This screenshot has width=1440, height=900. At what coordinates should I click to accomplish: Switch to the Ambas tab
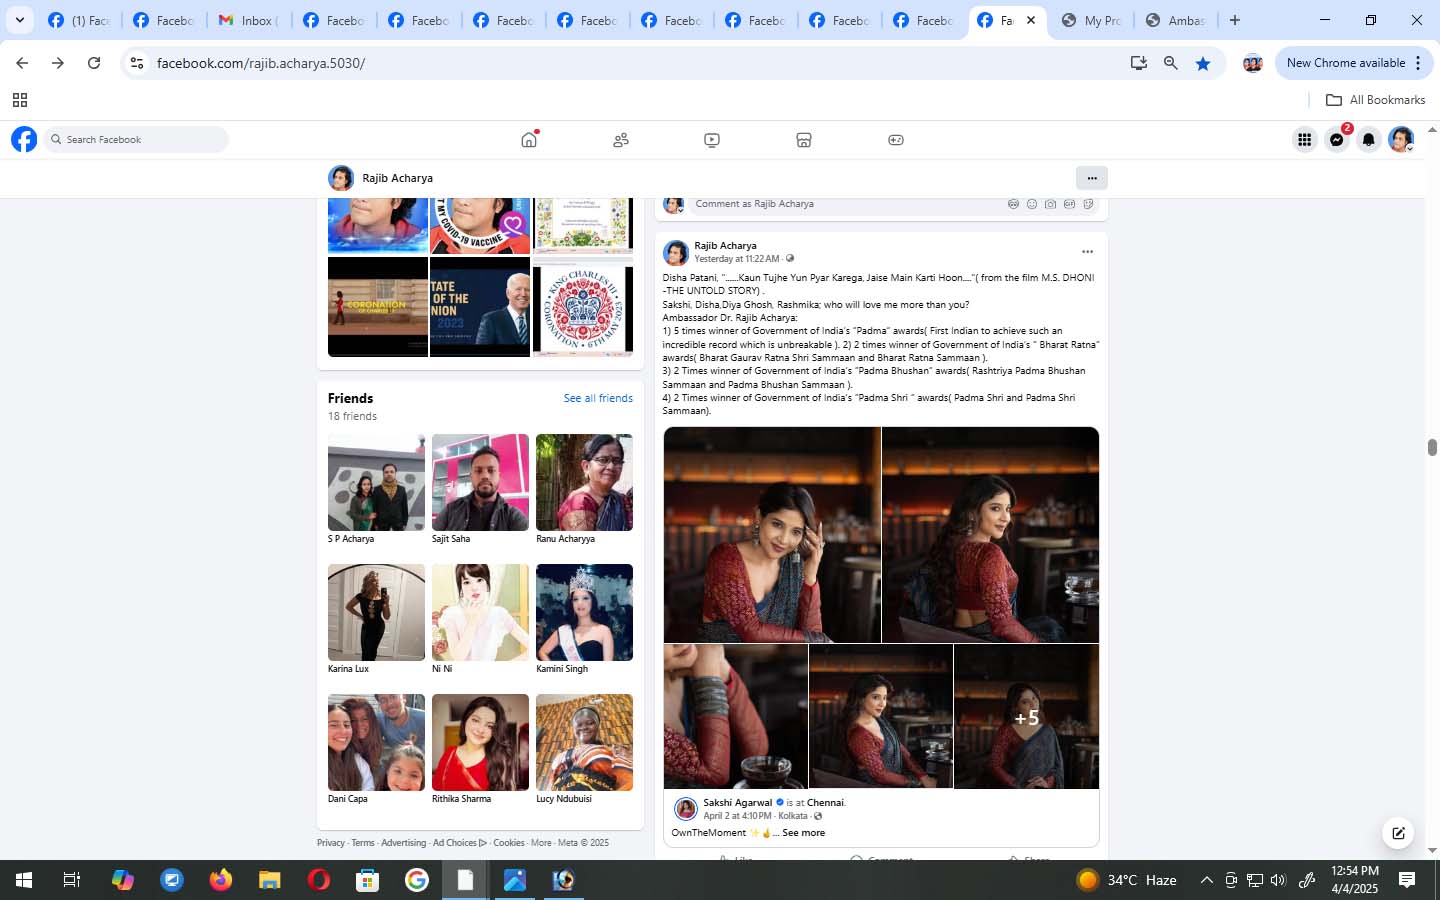1176,20
